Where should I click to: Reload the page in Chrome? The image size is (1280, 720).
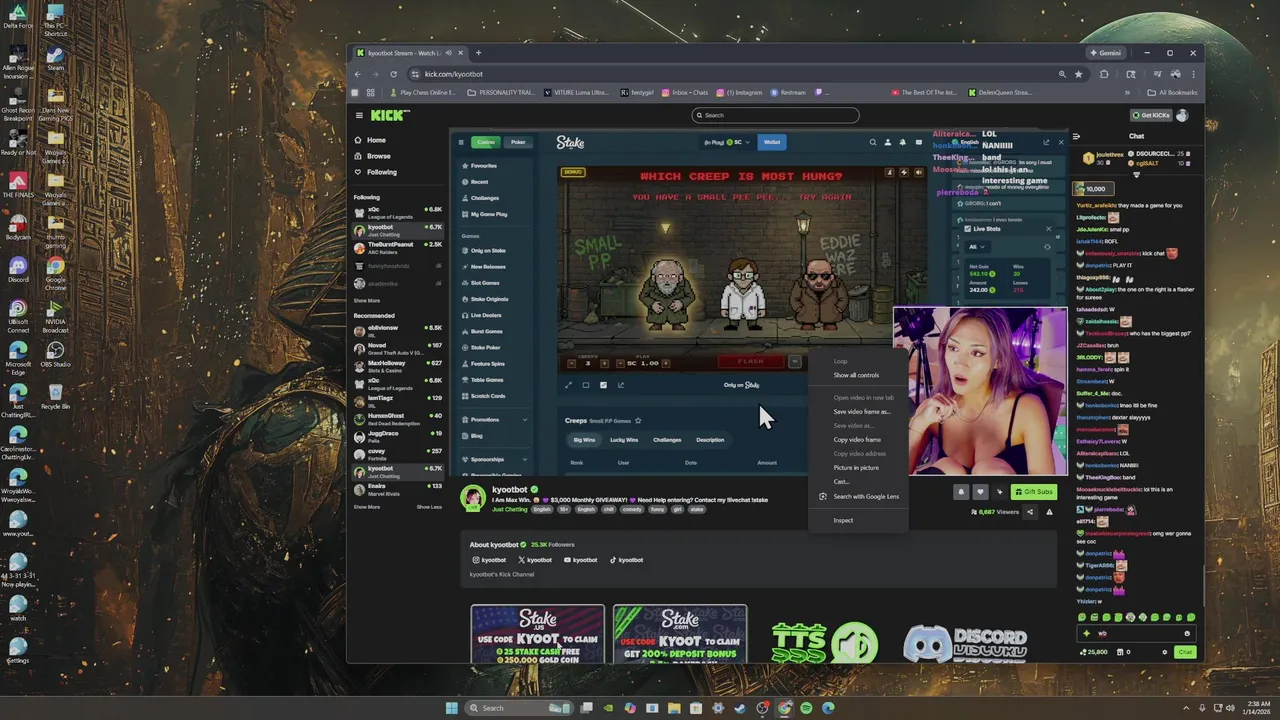(393, 74)
